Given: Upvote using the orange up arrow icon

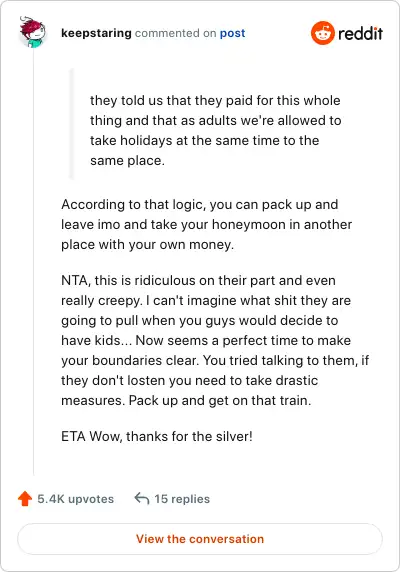Looking at the screenshot, I should 25,498.
